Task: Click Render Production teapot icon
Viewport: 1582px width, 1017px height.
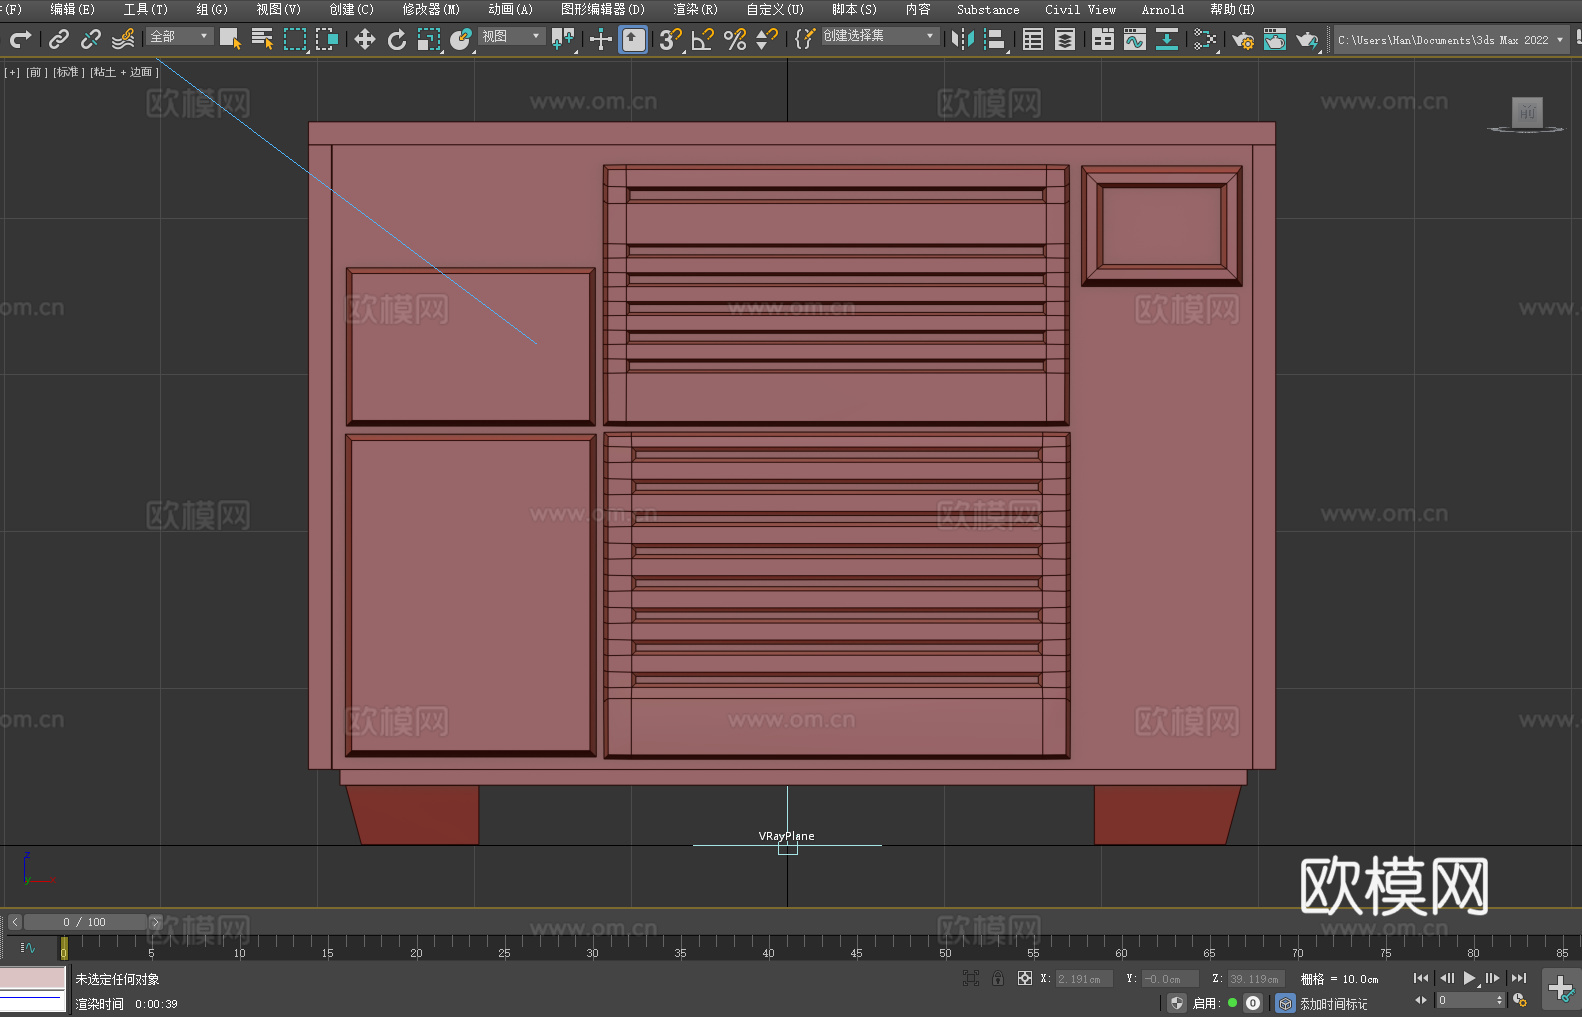Action: [1307, 39]
